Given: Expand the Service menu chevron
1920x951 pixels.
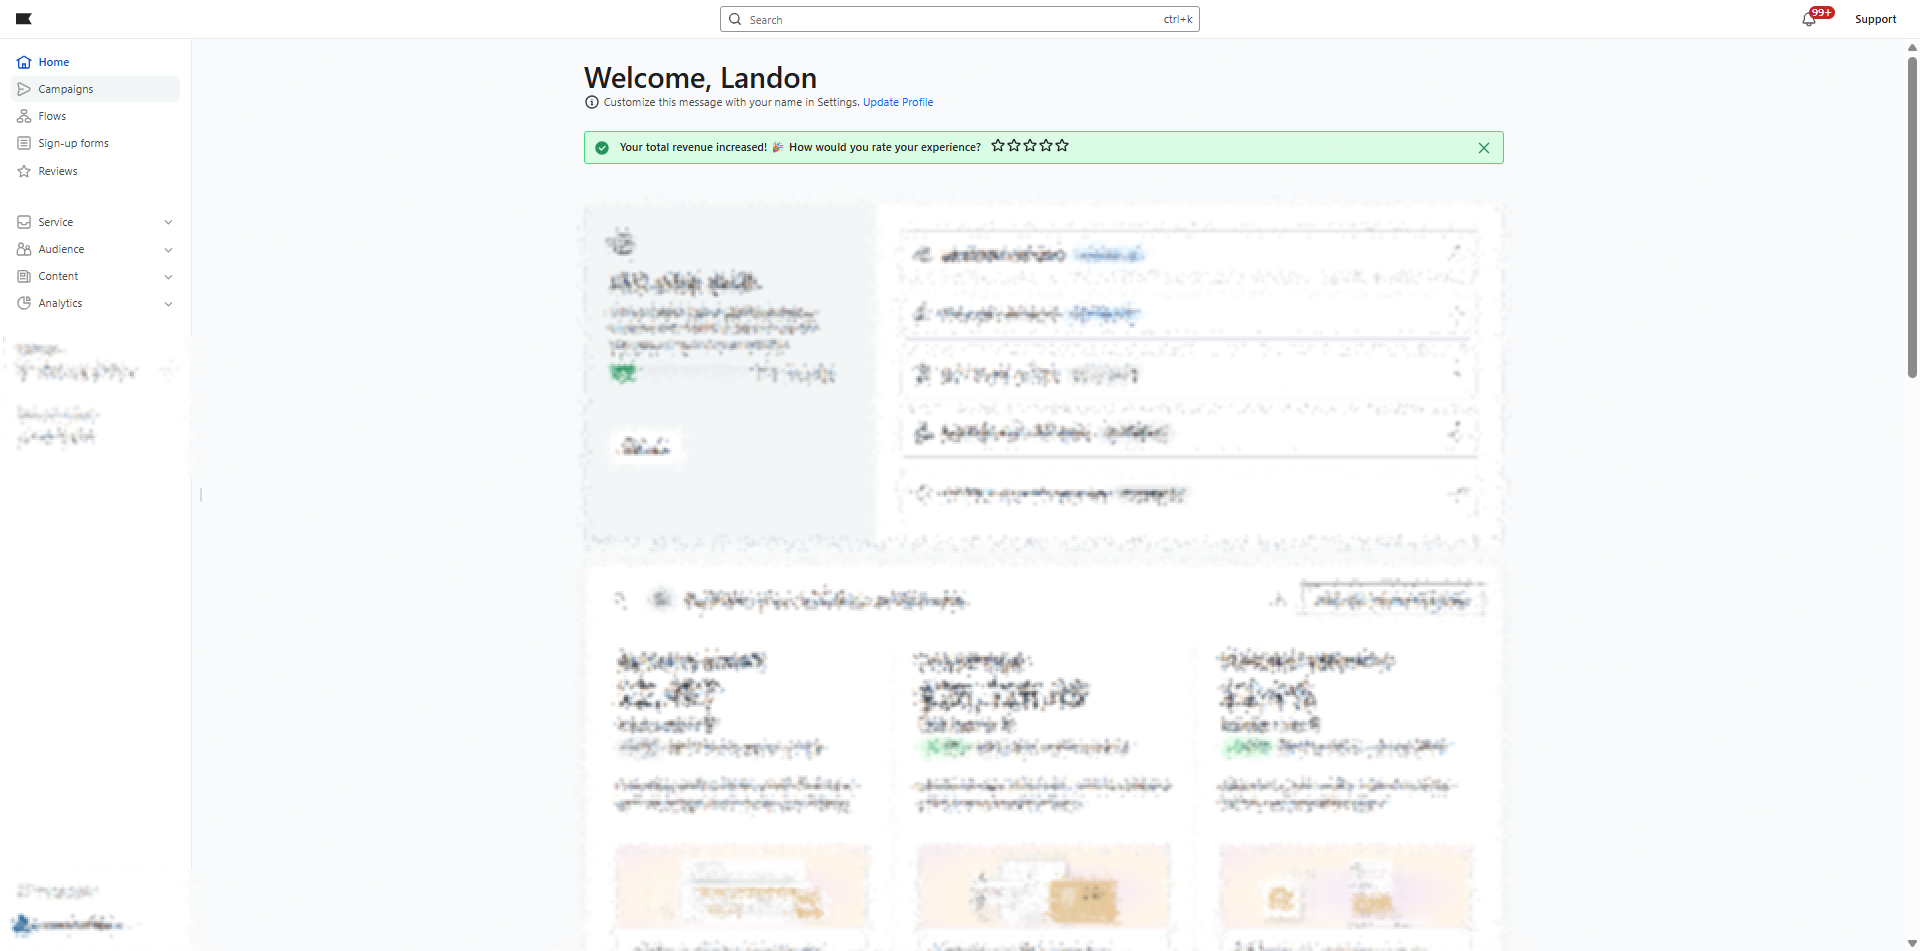Looking at the screenshot, I should [x=168, y=222].
